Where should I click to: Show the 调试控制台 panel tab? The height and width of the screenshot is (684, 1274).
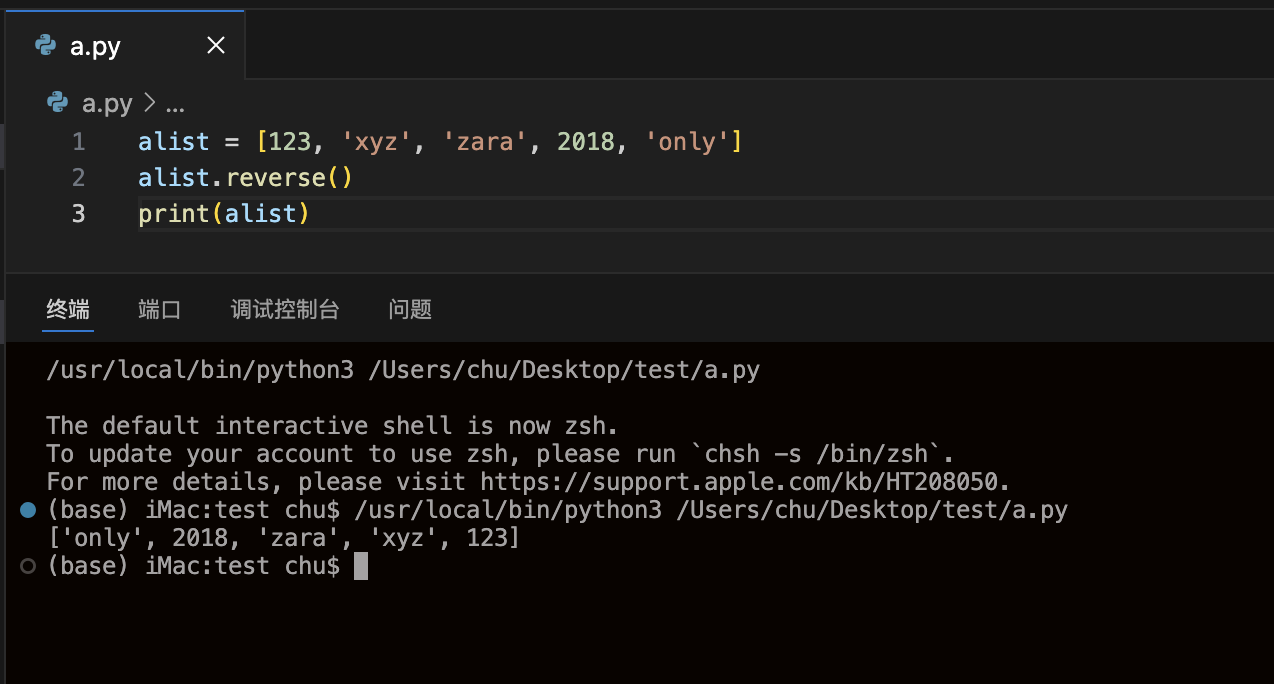point(285,309)
